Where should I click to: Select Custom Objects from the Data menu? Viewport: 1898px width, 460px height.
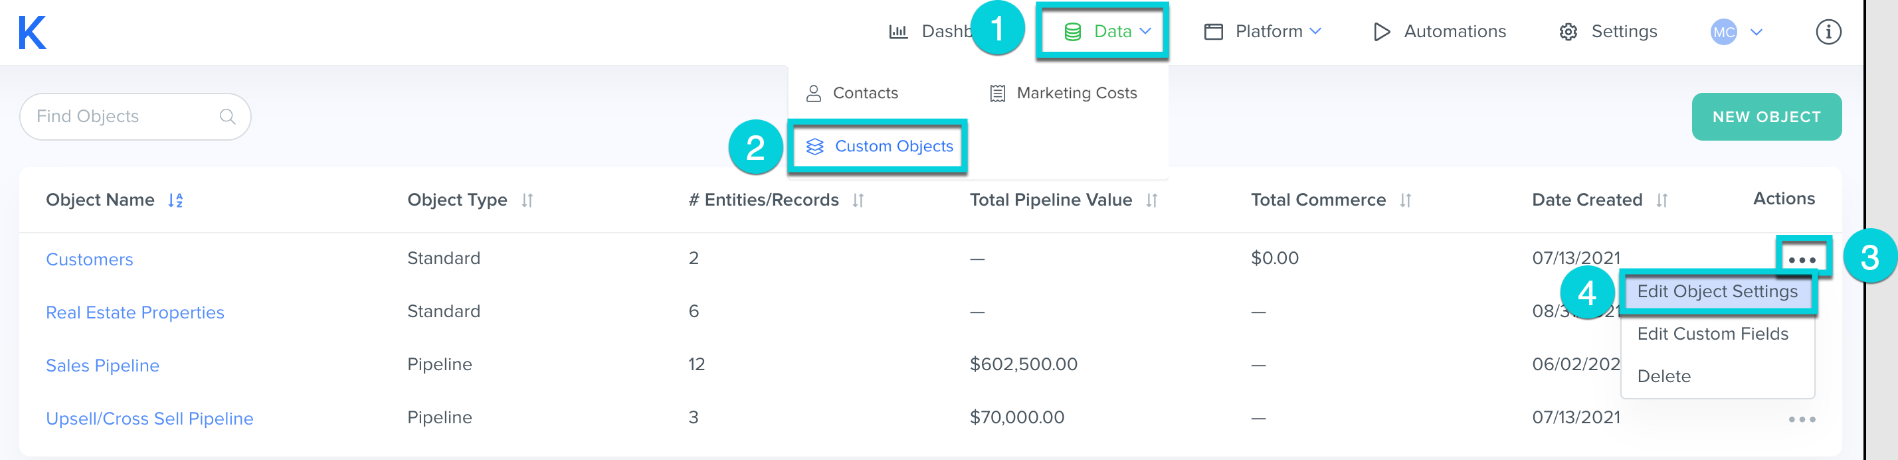880,146
